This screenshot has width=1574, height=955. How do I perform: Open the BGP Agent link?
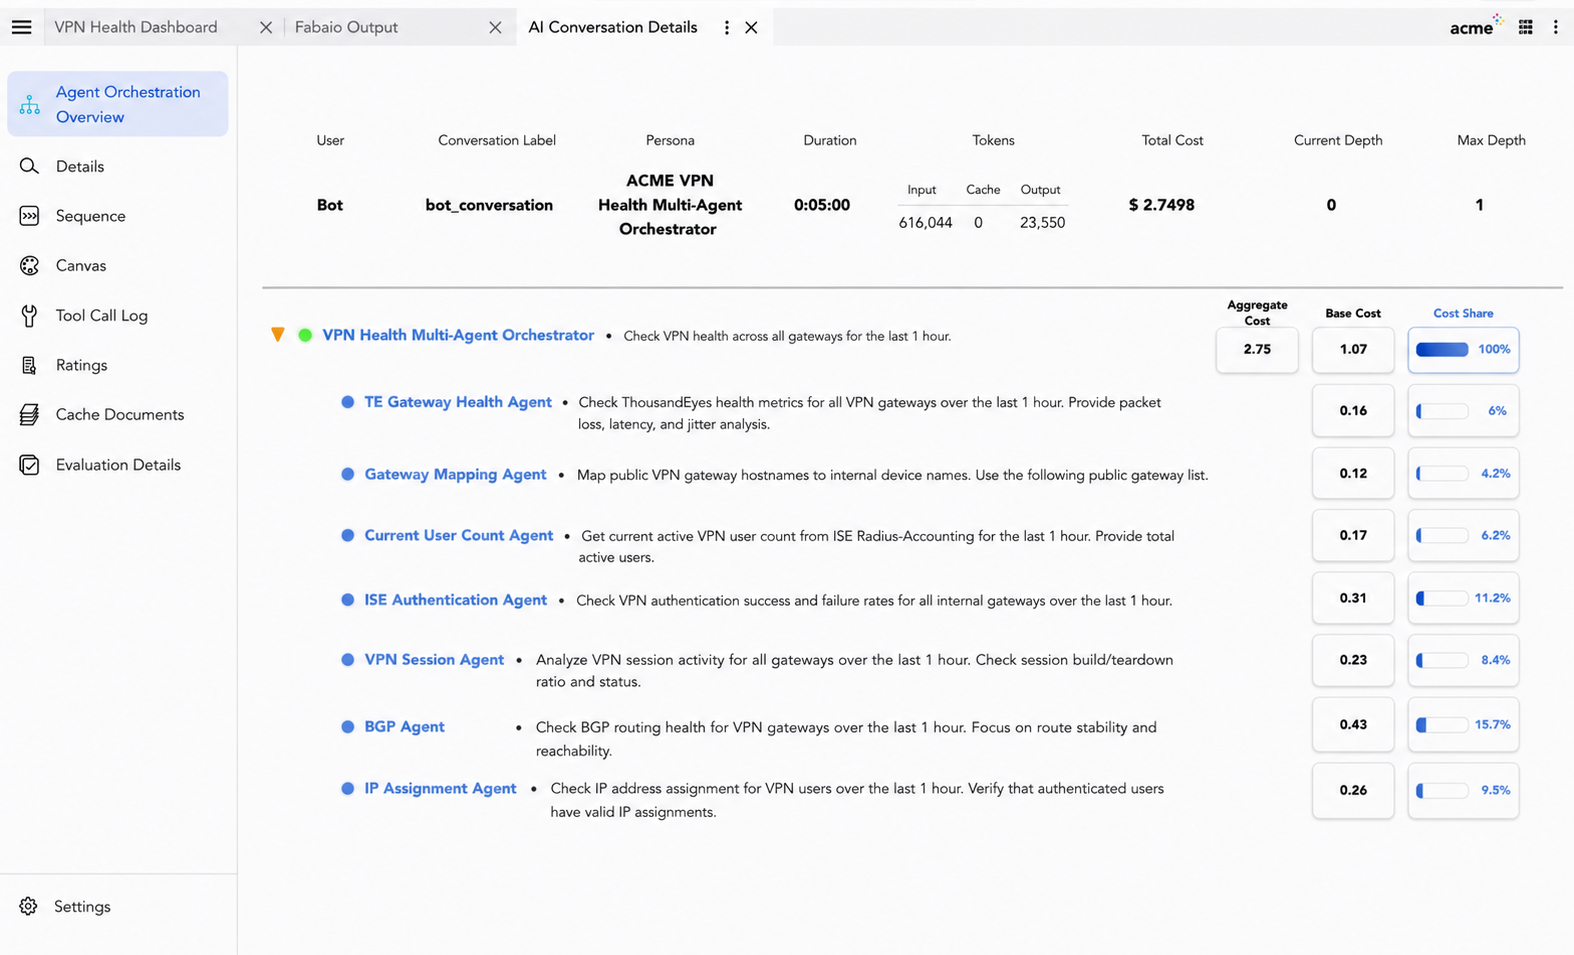(404, 727)
